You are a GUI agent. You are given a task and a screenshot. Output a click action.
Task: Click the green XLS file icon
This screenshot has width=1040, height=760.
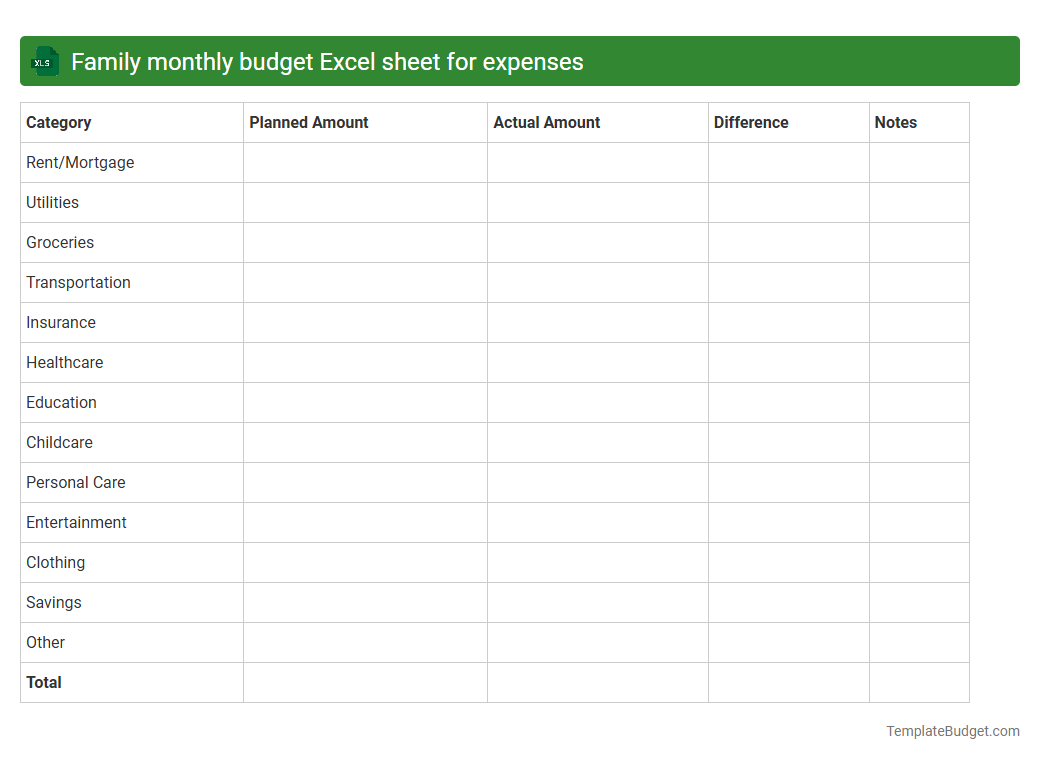point(44,61)
